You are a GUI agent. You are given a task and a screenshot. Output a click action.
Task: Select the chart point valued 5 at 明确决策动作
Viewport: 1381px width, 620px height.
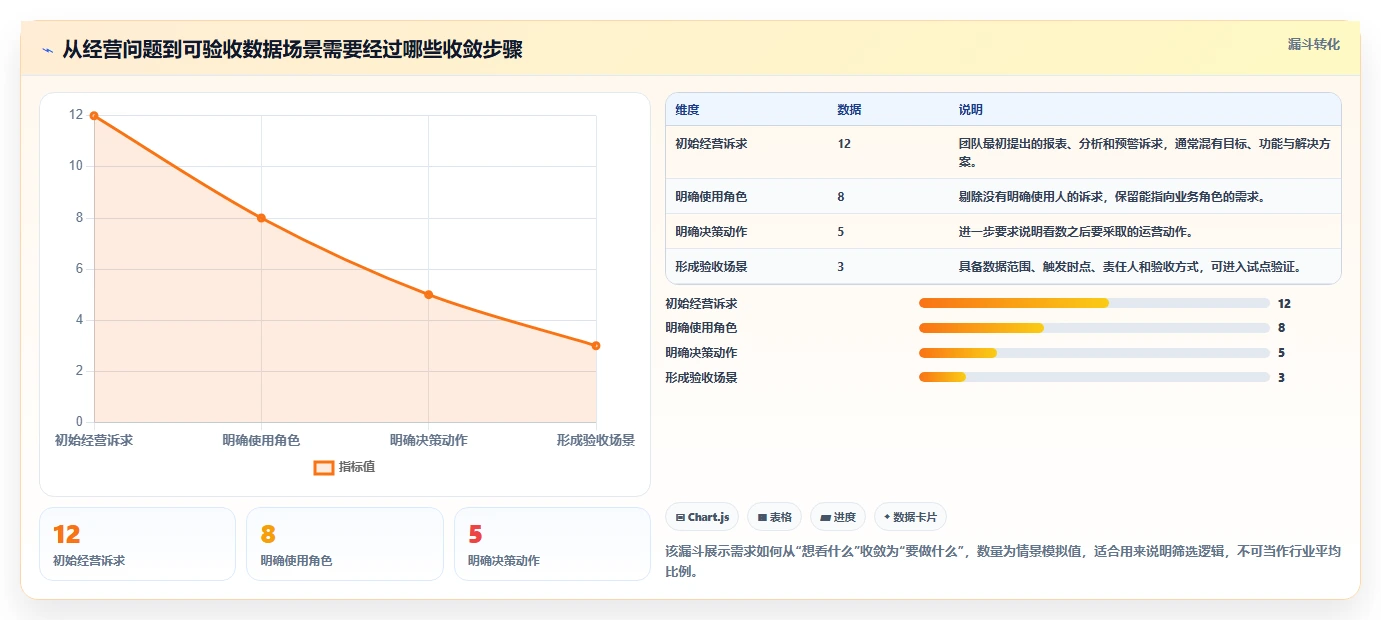tap(428, 295)
